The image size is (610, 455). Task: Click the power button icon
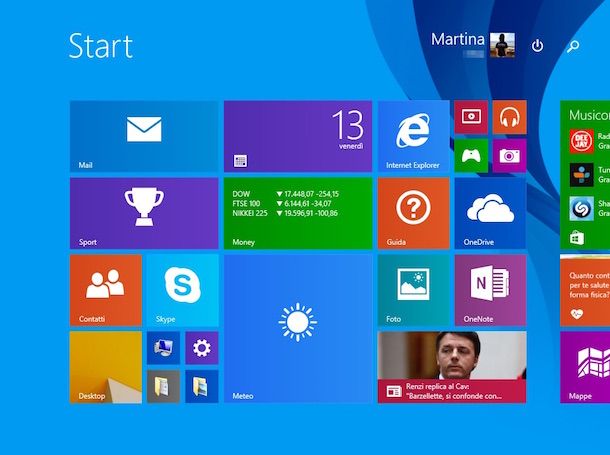(537, 46)
